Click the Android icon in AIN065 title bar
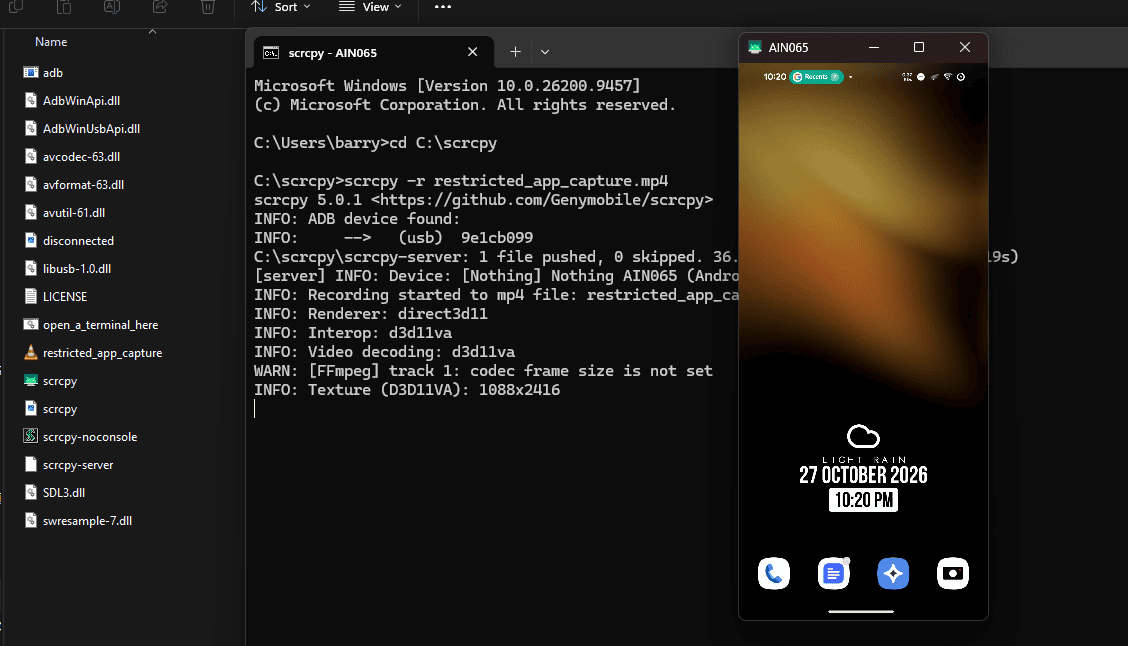Image resolution: width=1128 pixels, height=646 pixels. (755, 47)
